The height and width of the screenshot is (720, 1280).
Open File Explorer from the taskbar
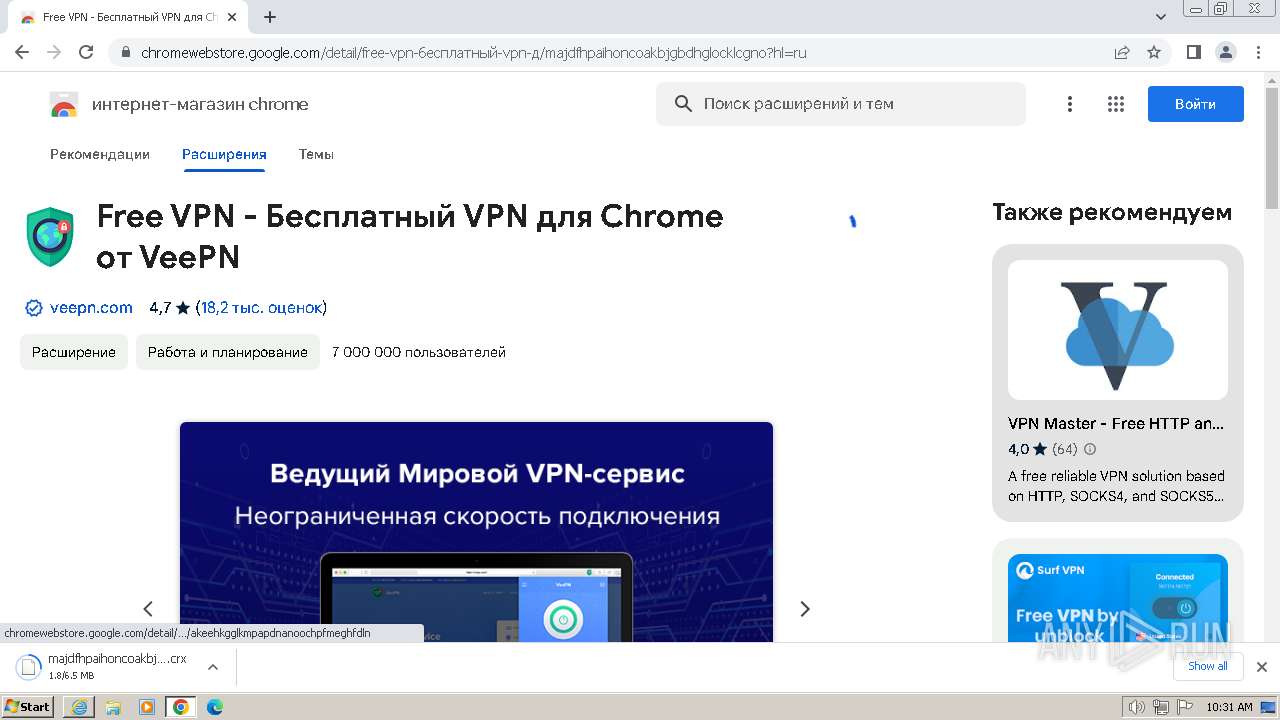tap(113, 707)
